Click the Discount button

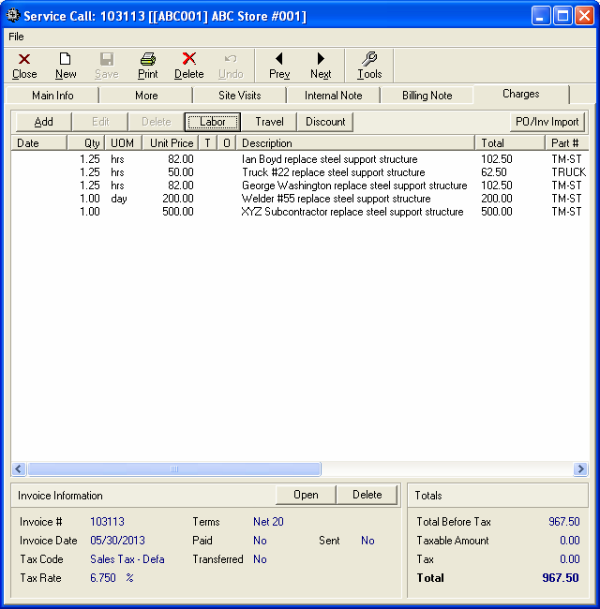click(x=325, y=122)
